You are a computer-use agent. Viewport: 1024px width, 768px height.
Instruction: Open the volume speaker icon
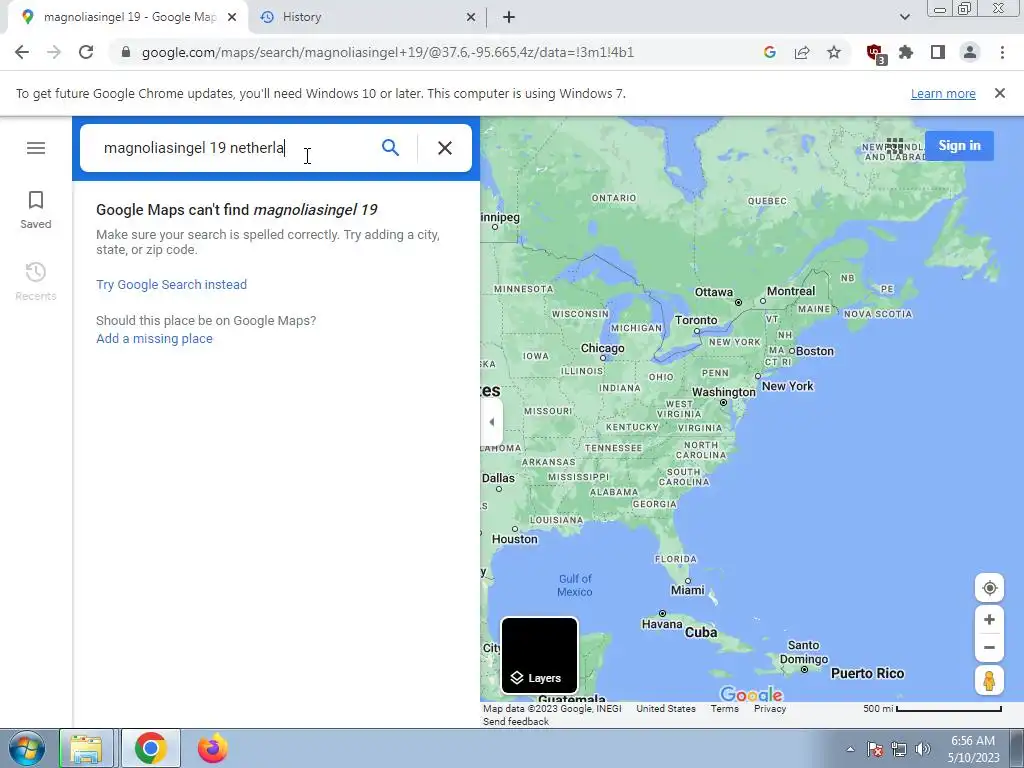click(x=923, y=749)
